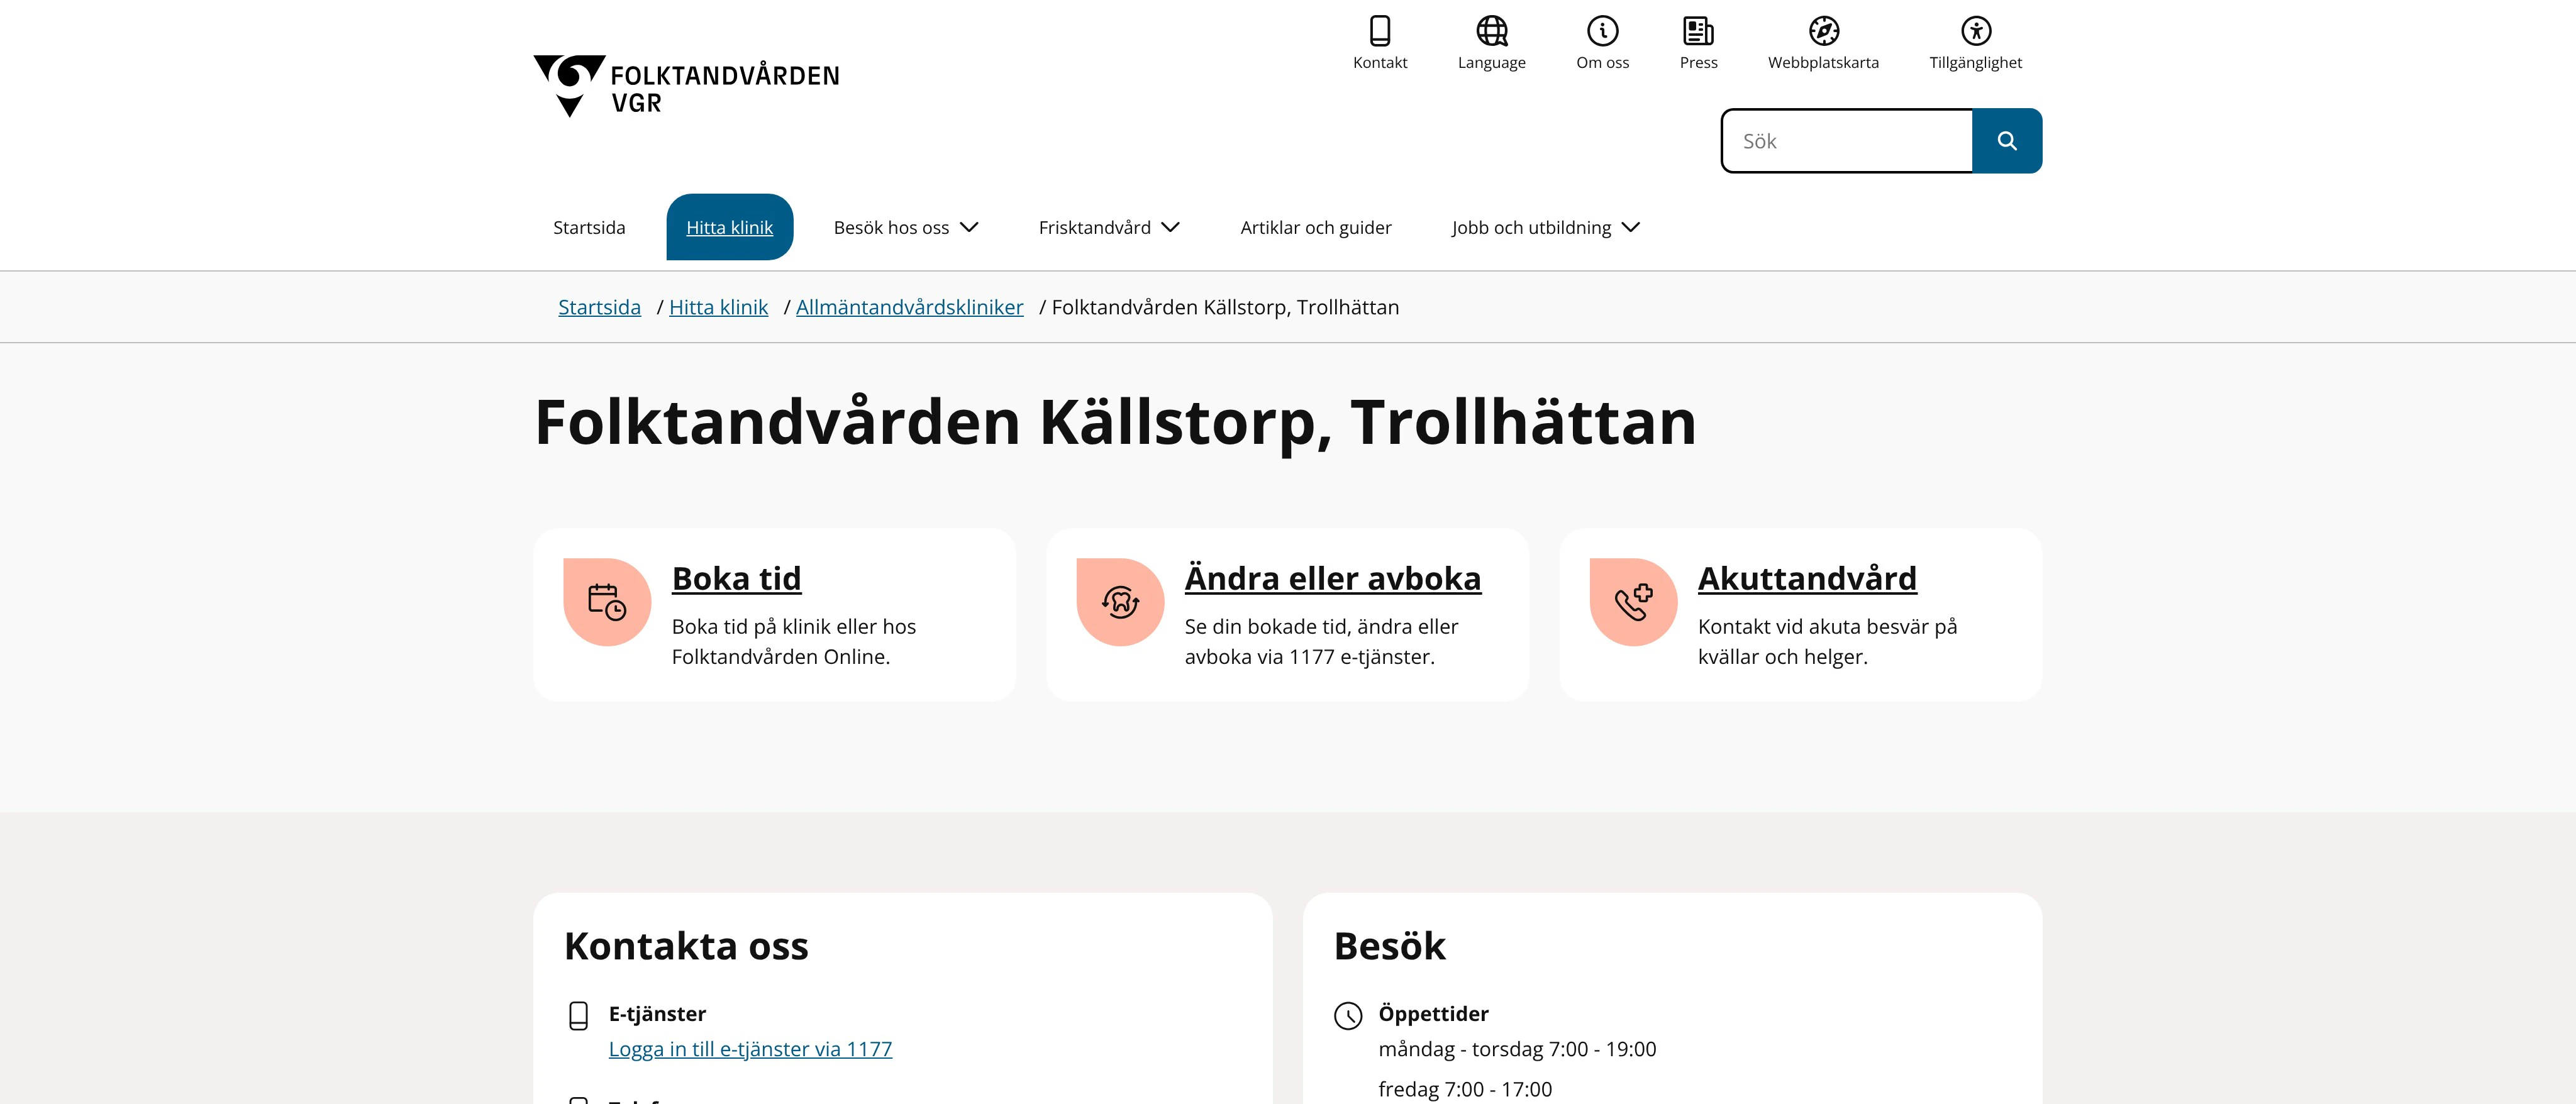Expand the Jobb och utbildning chevron

click(x=1631, y=227)
